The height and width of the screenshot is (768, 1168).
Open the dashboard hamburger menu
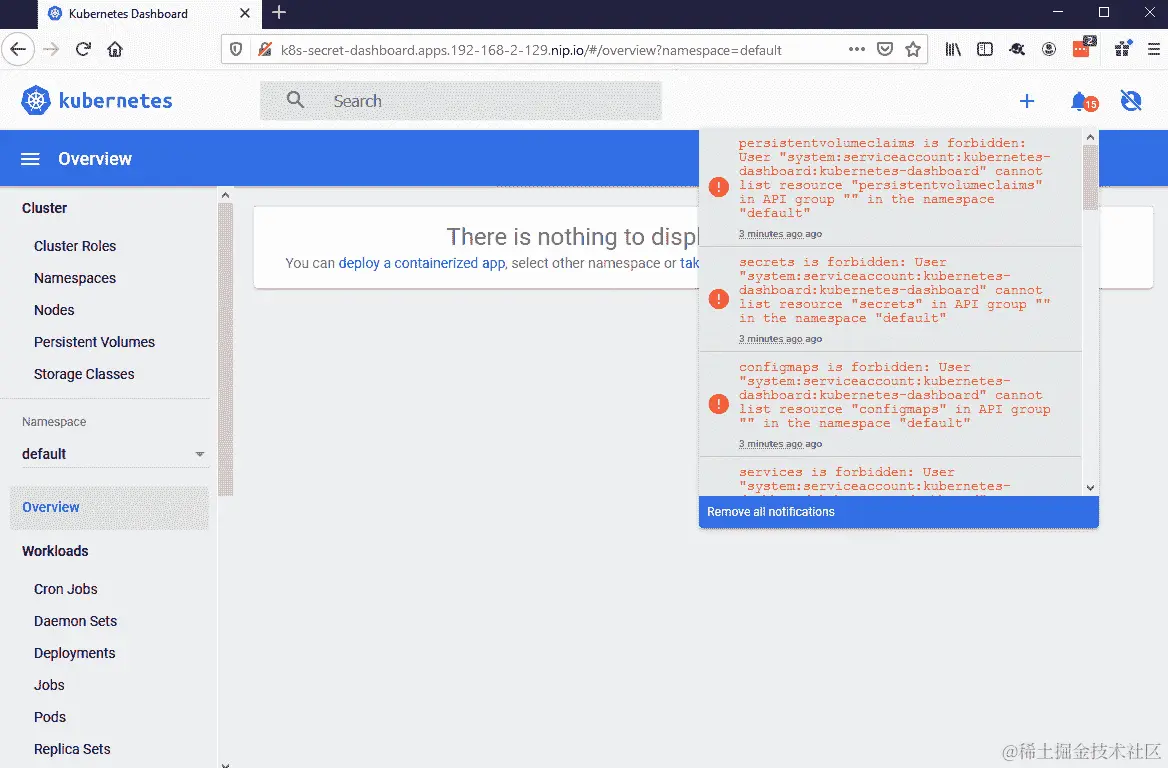tap(29, 158)
